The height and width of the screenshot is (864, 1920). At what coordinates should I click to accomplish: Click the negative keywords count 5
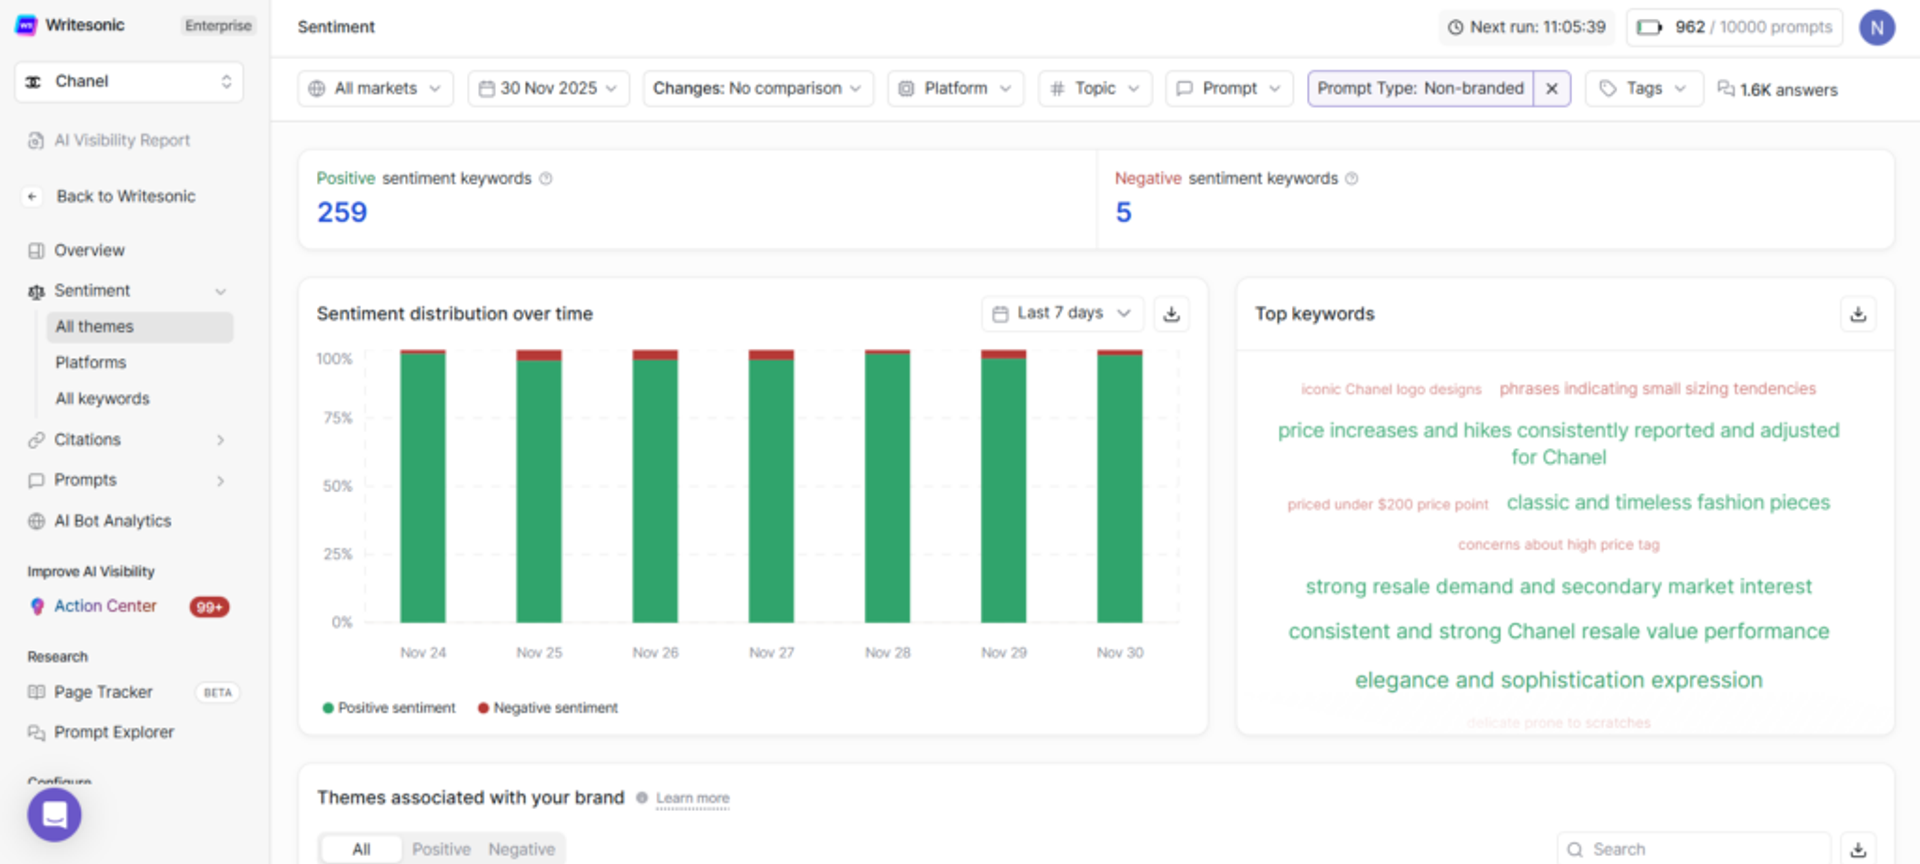[1123, 212]
